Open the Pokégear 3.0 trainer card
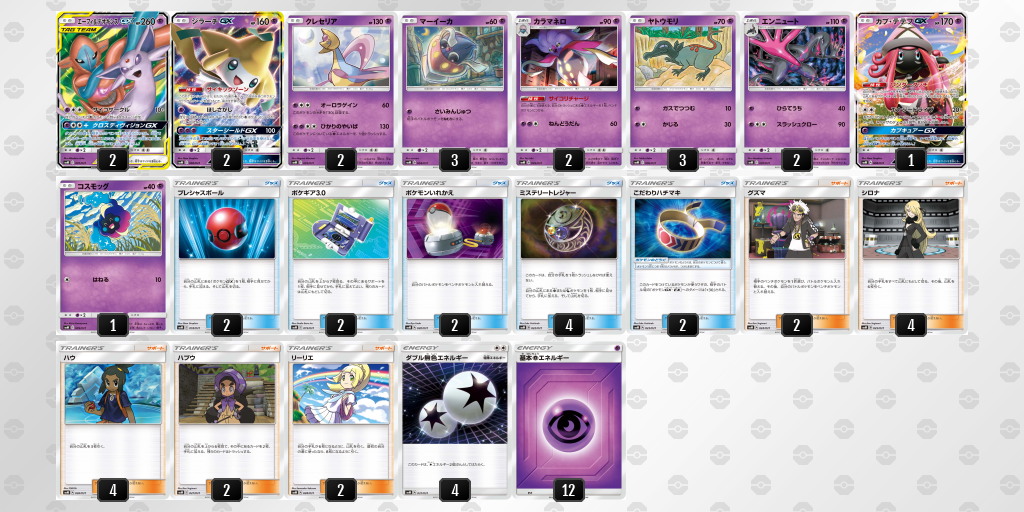Screen dimensions: 1024x512 pos(340,255)
